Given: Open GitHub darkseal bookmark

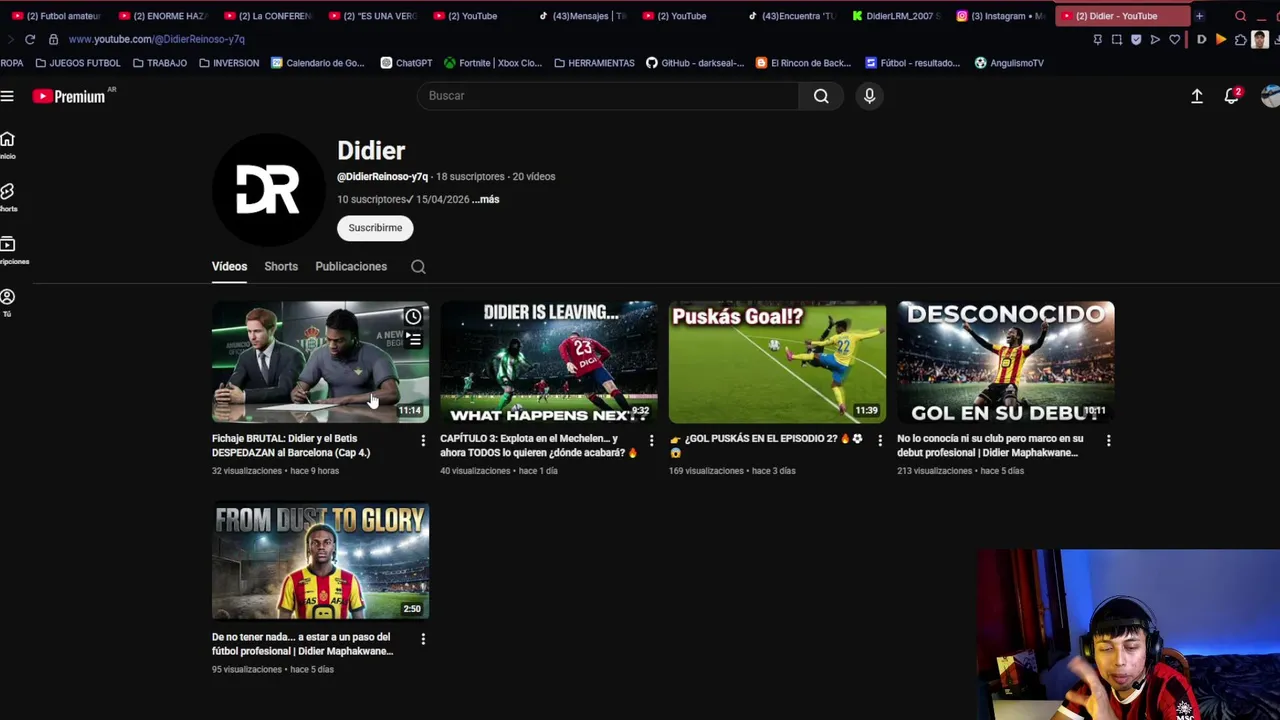Looking at the screenshot, I should coord(695,63).
